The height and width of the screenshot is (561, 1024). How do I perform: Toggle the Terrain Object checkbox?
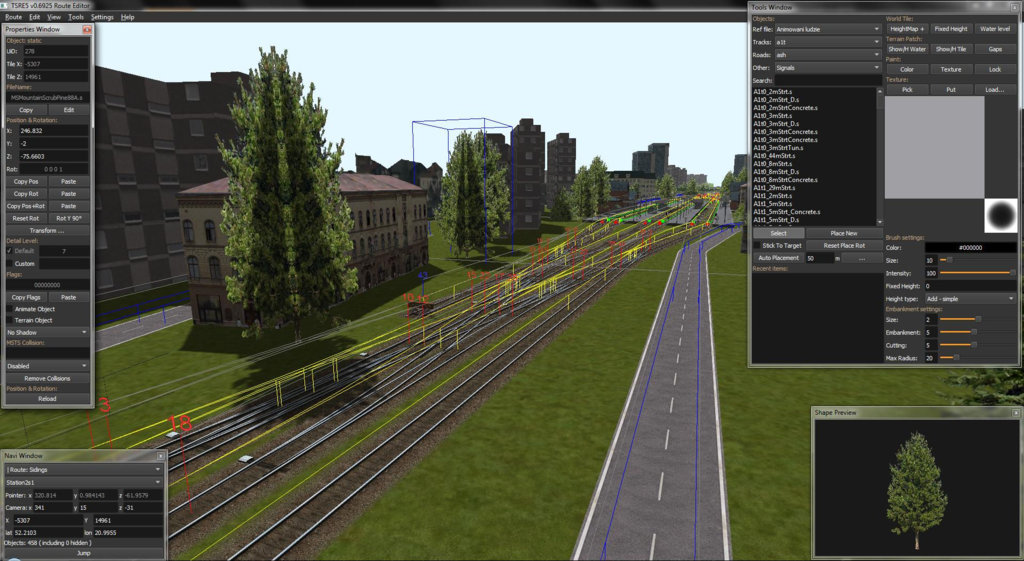point(10,319)
